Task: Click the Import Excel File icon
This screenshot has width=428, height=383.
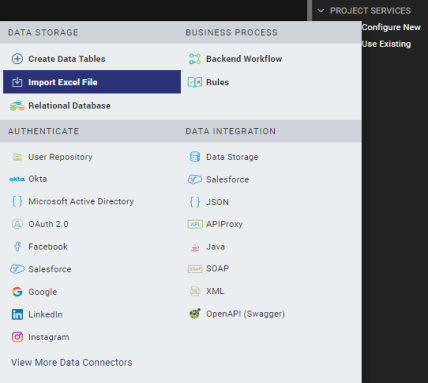Action: coord(17,82)
